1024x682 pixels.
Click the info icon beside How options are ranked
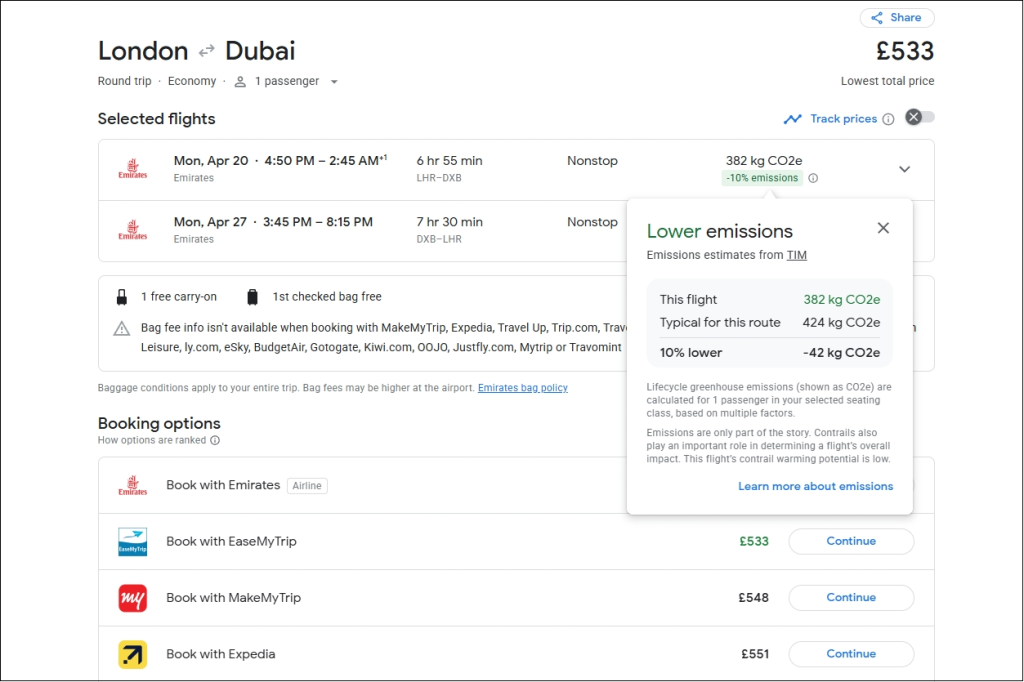pos(215,440)
